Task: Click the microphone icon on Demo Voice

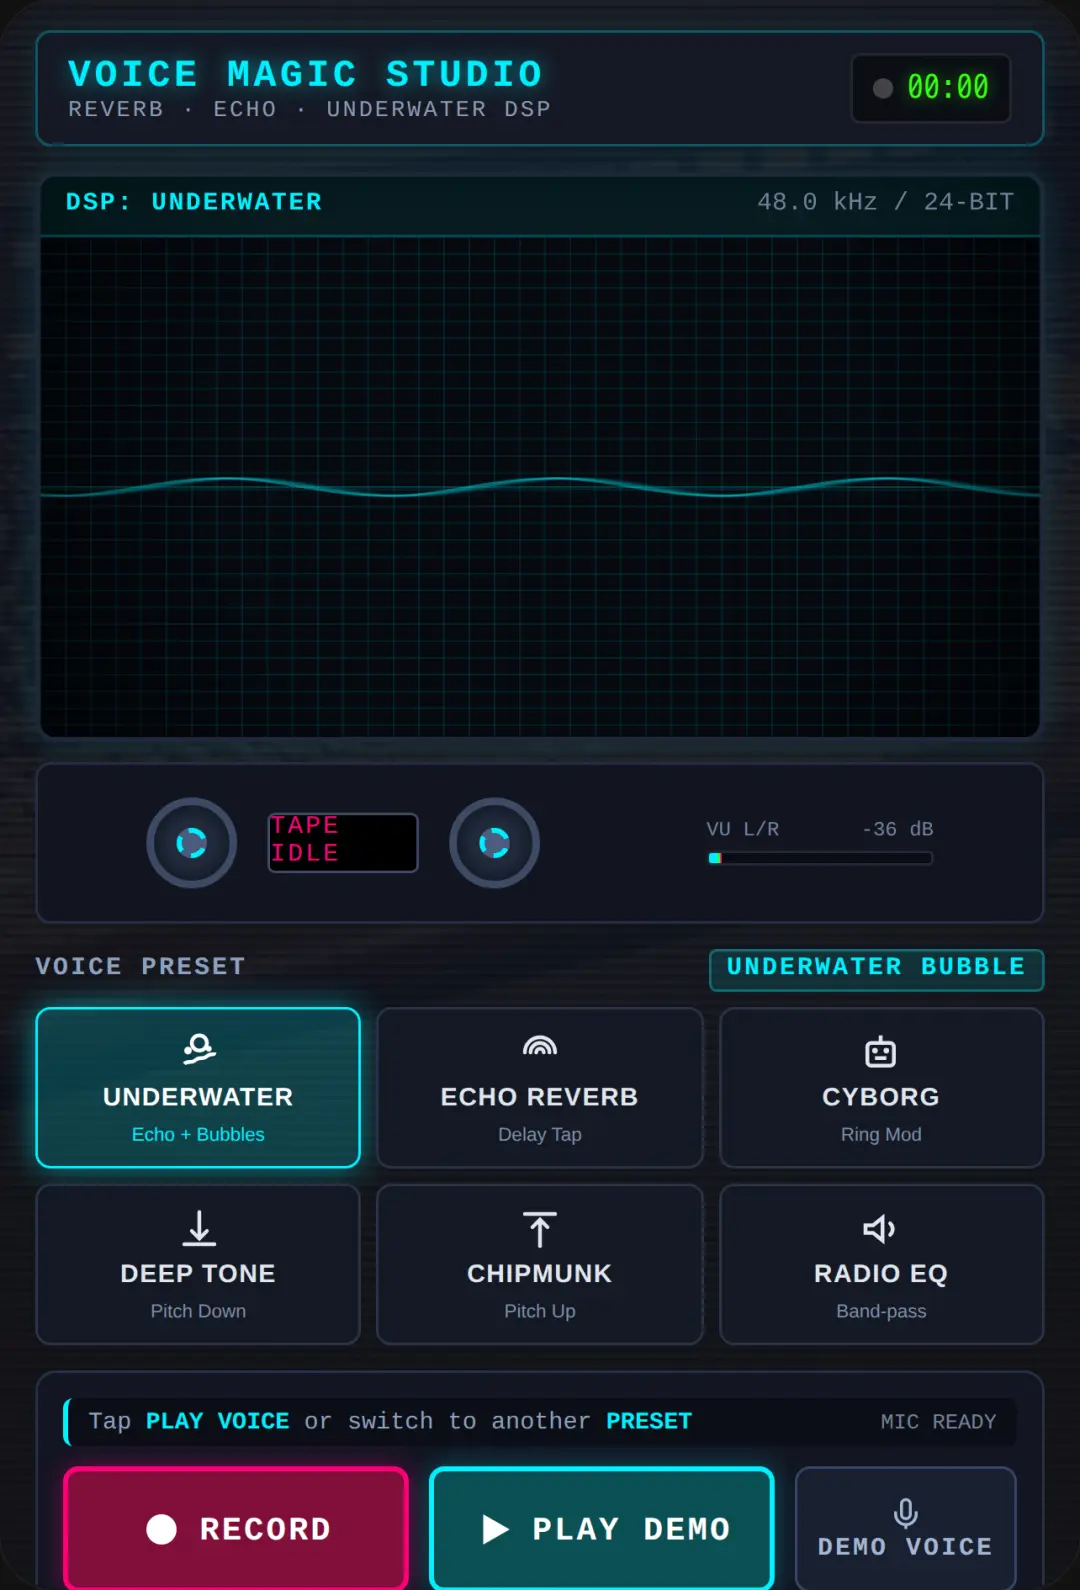Action: [x=906, y=1513]
